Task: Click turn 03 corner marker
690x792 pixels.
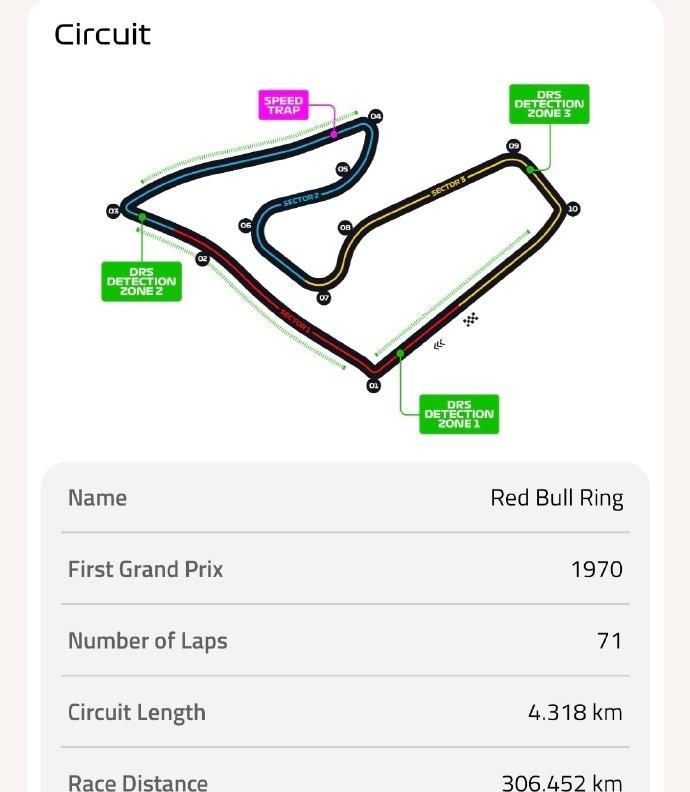Action: [113, 211]
